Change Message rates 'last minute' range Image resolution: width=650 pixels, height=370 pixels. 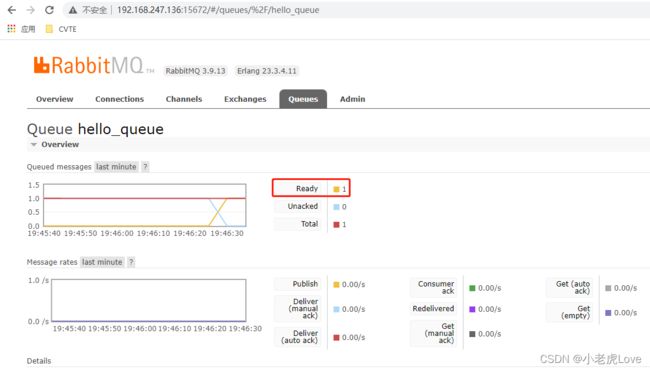point(102,262)
